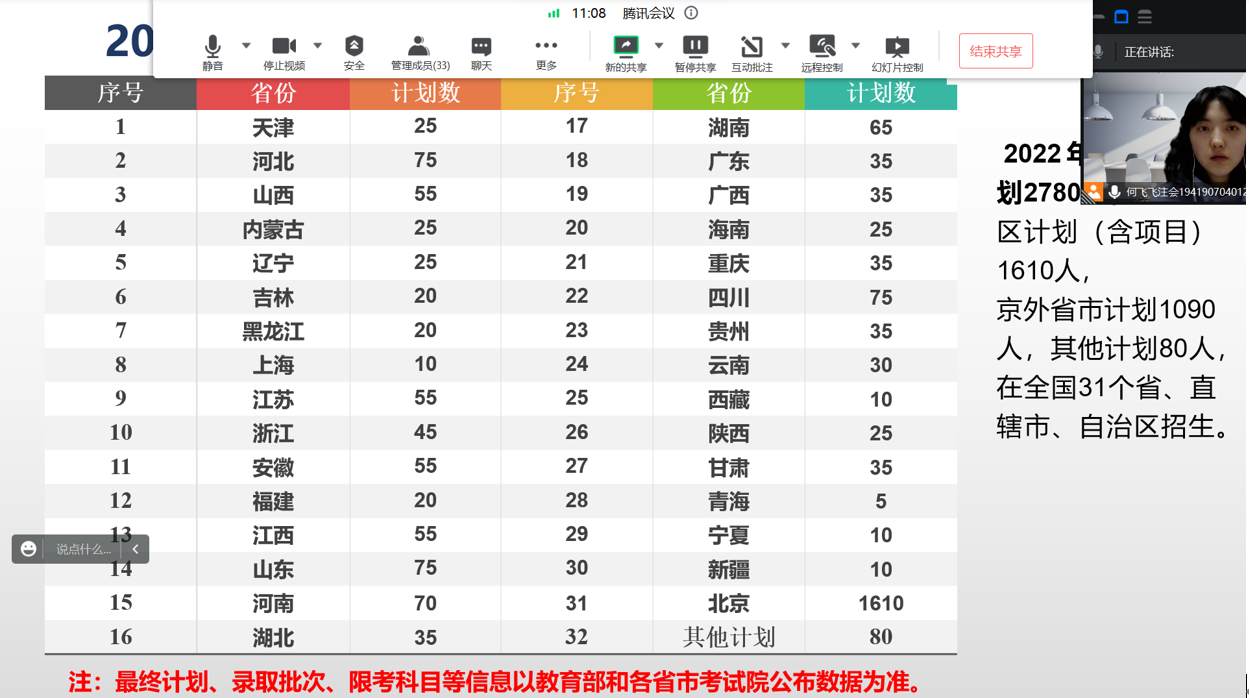
Task: Open slideshow control (幻灯片控制)
Action: [x=897, y=47]
